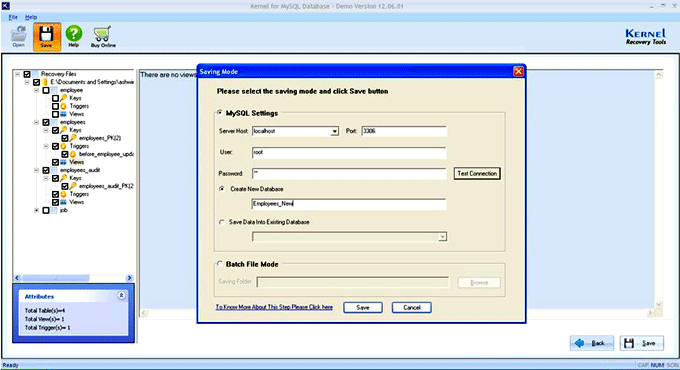Expand the job table node
The image size is (680, 370).
[x=36, y=210]
